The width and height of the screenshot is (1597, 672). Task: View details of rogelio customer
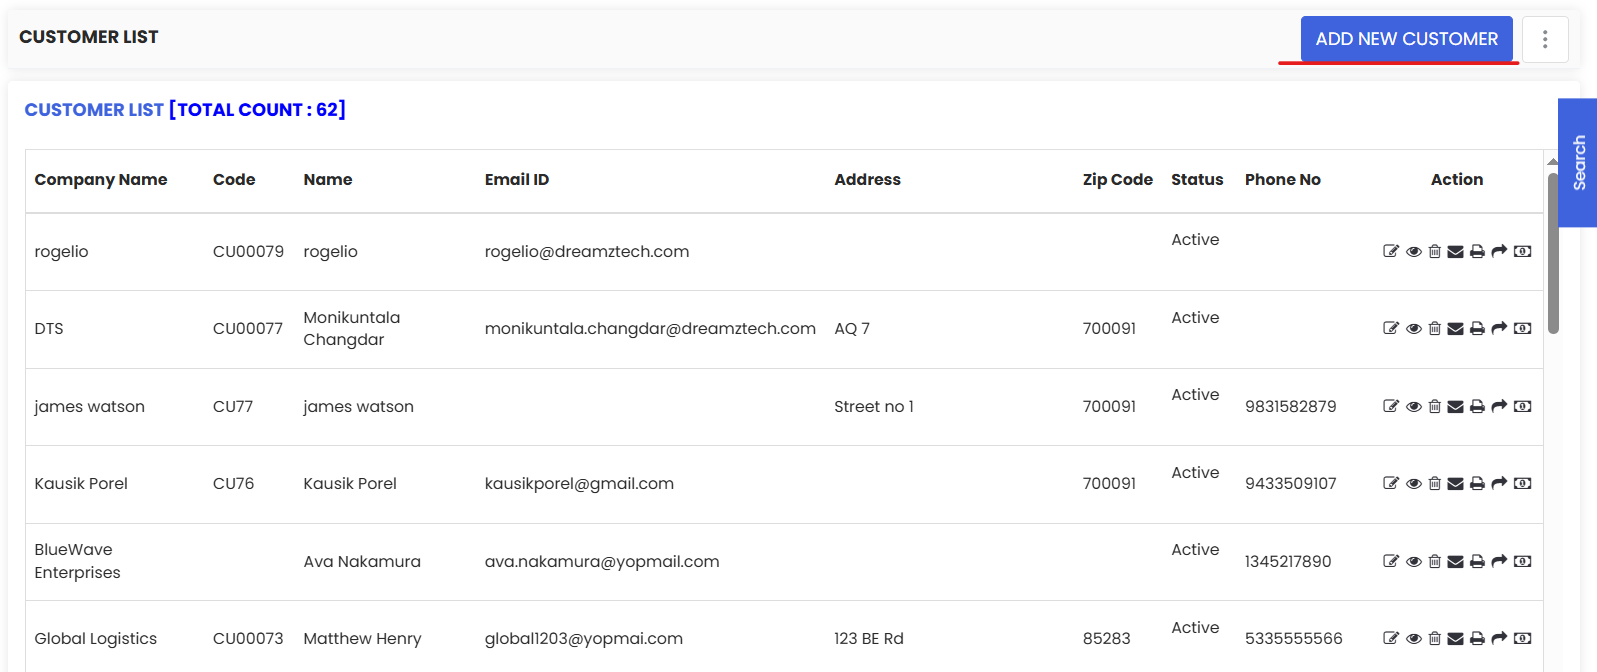click(1414, 252)
